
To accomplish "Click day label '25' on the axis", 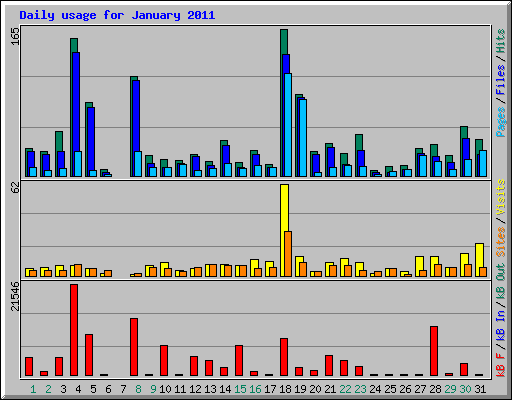I will pos(390,389).
